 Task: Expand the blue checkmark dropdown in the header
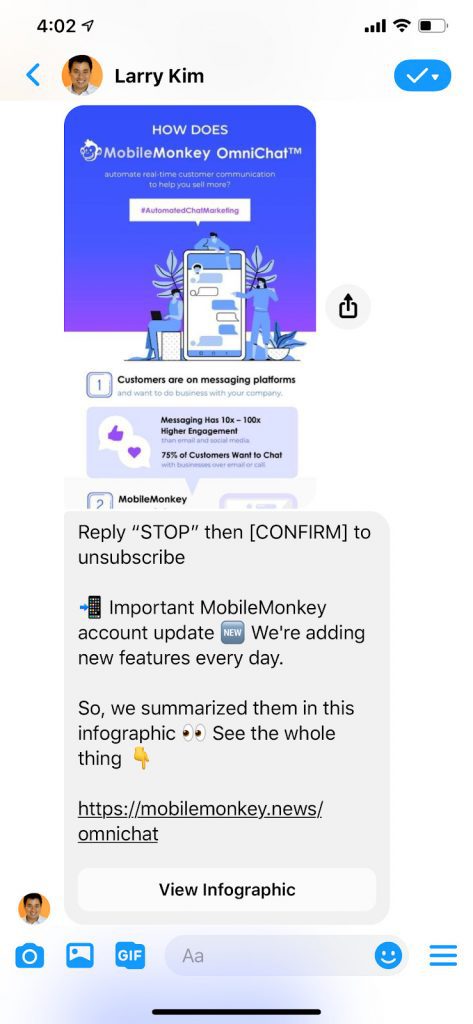[x=422, y=76]
